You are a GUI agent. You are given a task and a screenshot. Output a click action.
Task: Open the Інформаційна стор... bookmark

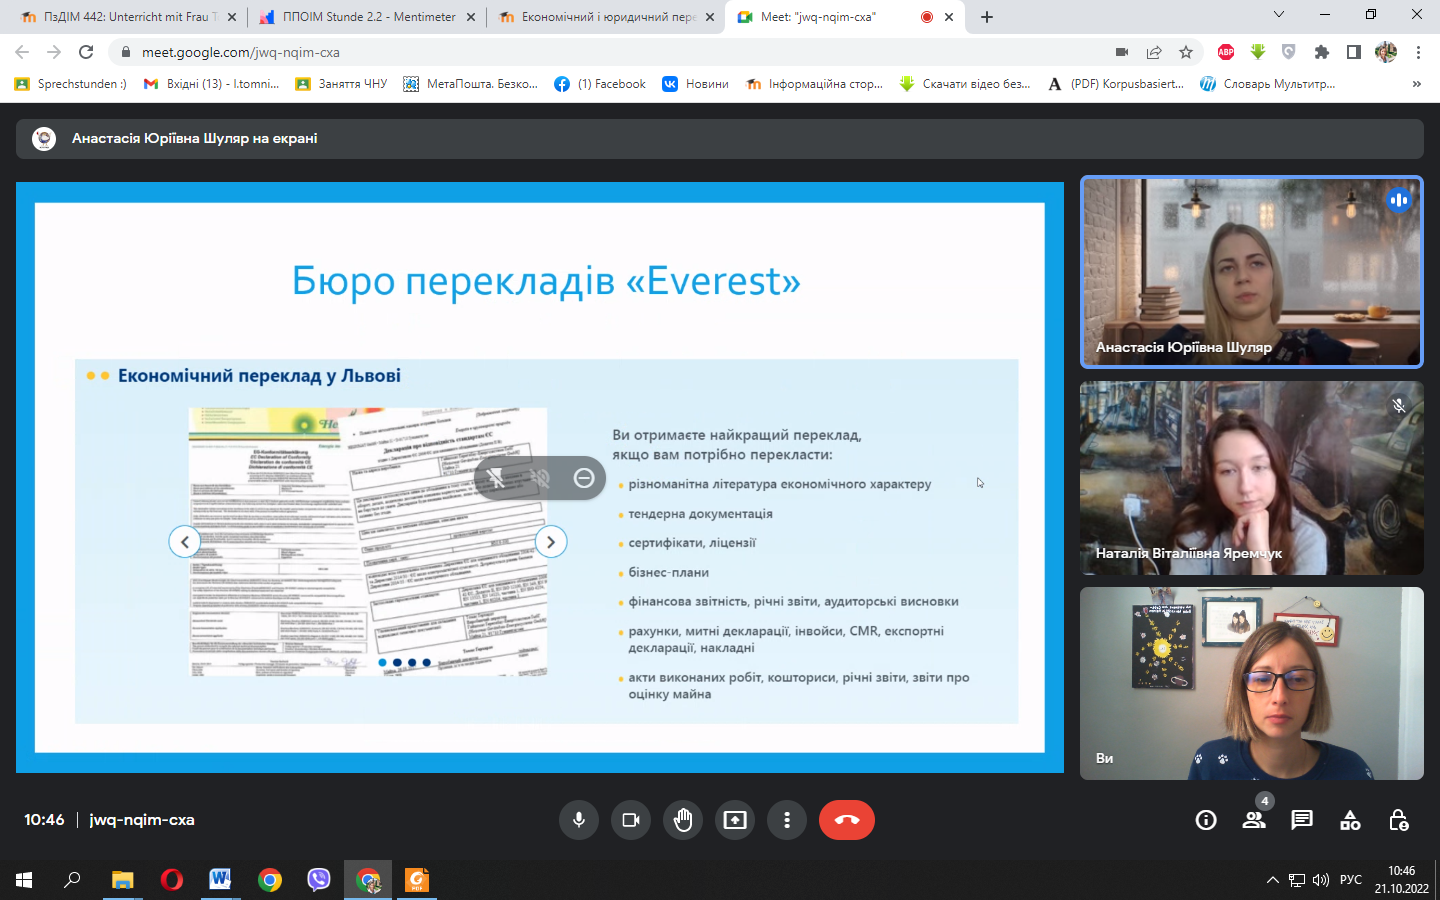coord(814,84)
